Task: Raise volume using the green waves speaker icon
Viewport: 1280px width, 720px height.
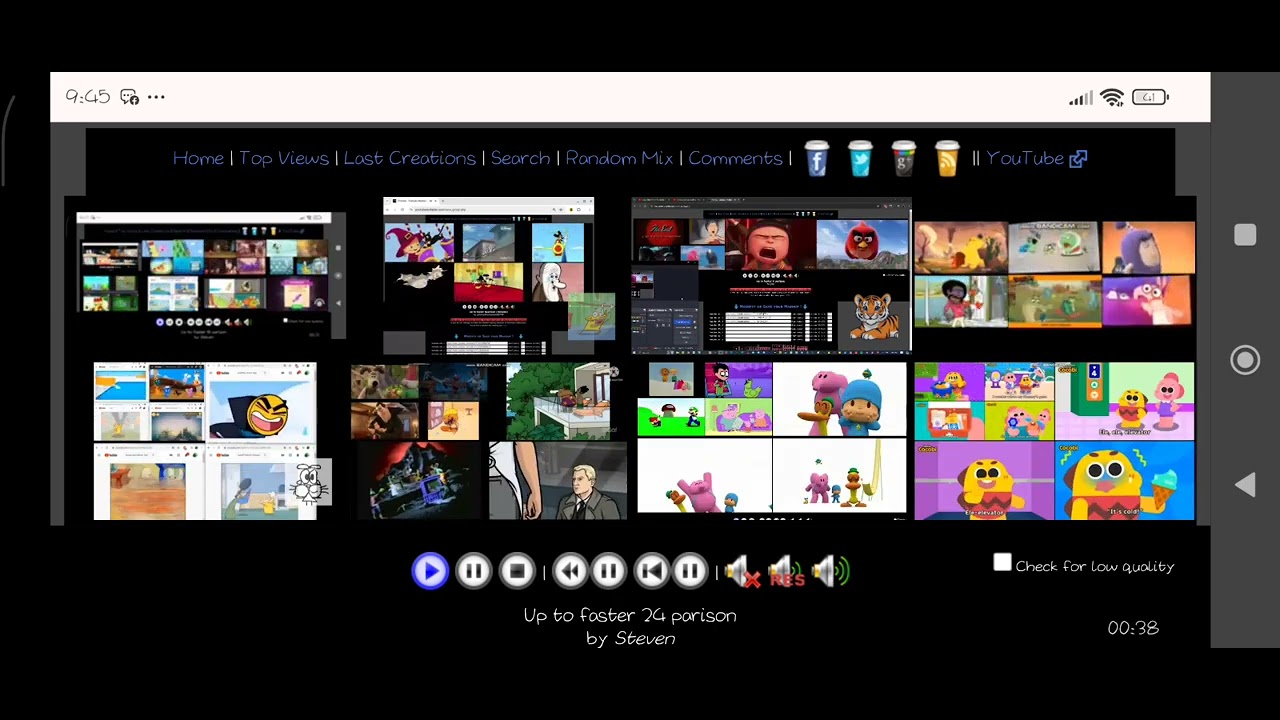Action: tap(830, 572)
